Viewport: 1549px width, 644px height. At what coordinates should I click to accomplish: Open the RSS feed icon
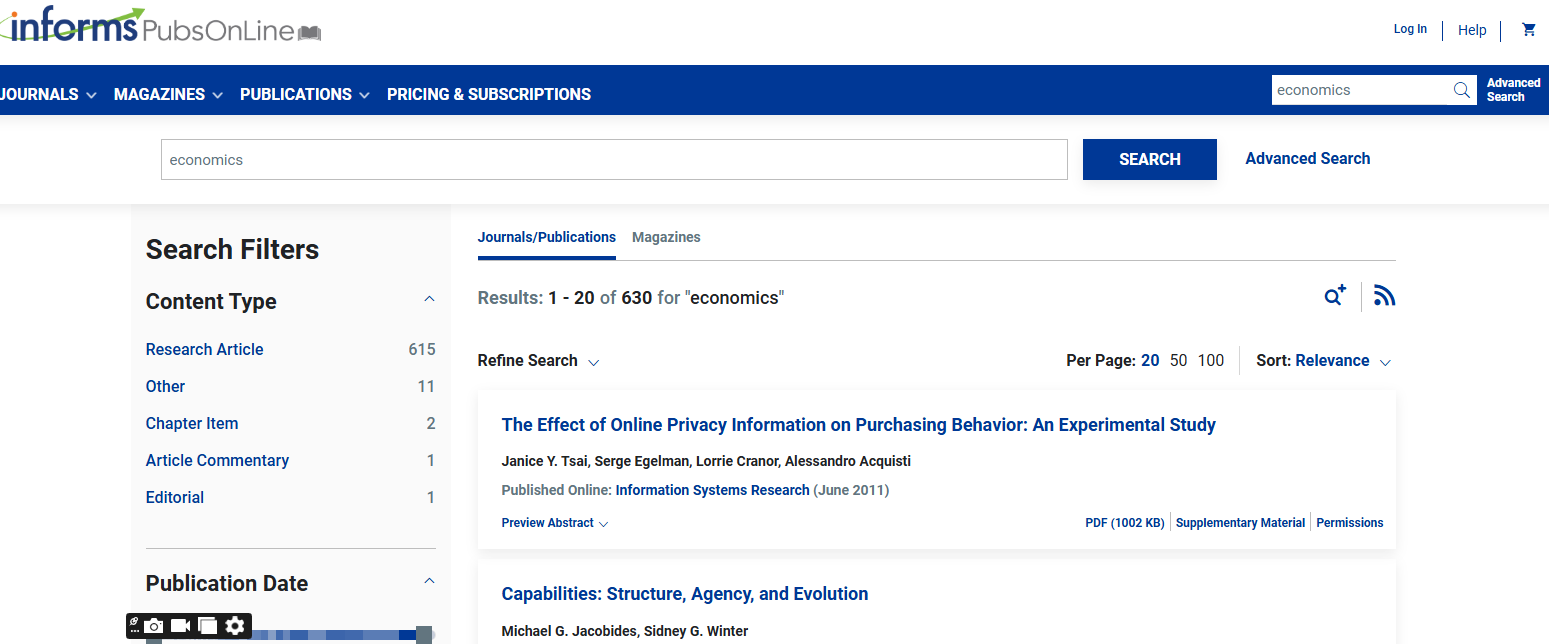pos(1384,296)
